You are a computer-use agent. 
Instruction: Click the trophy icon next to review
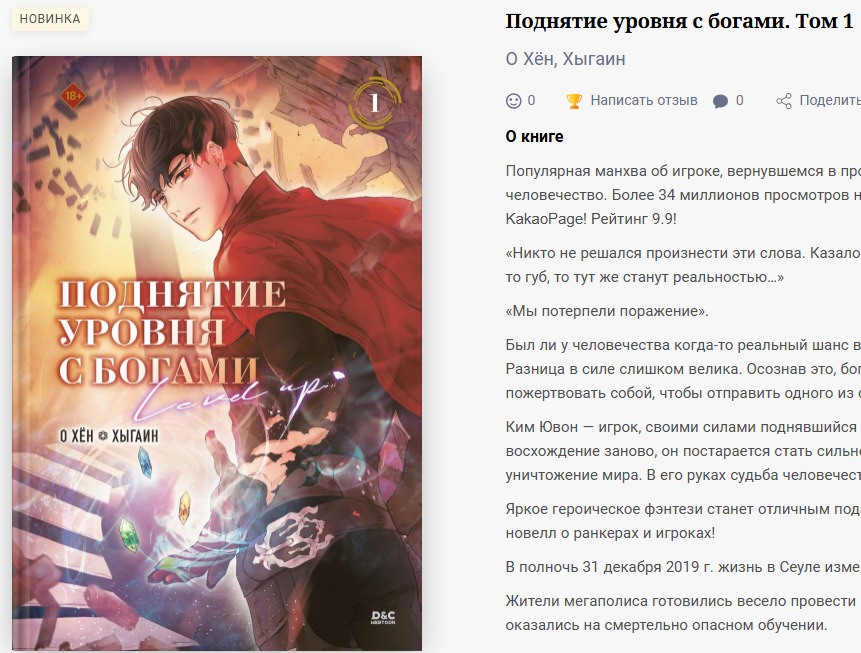coord(574,101)
